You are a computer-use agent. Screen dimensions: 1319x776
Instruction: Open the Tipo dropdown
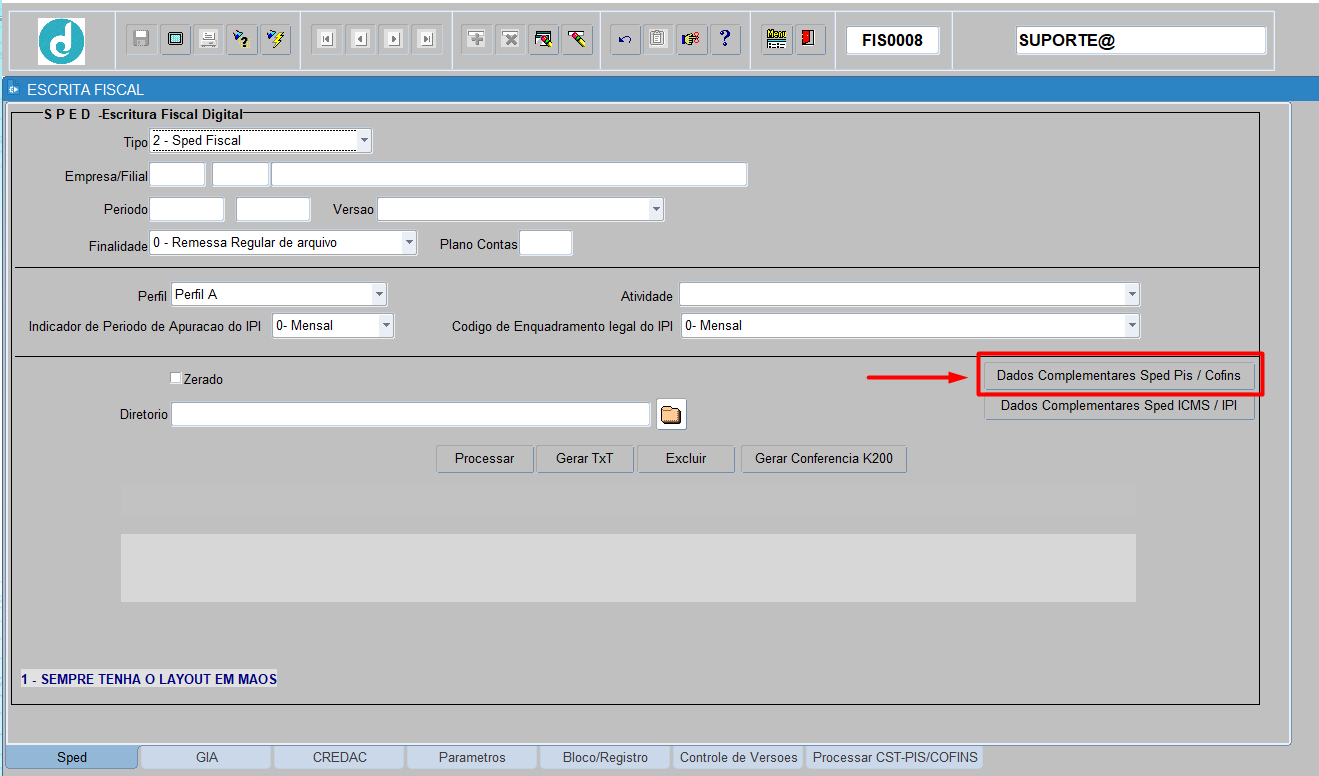coord(364,141)
